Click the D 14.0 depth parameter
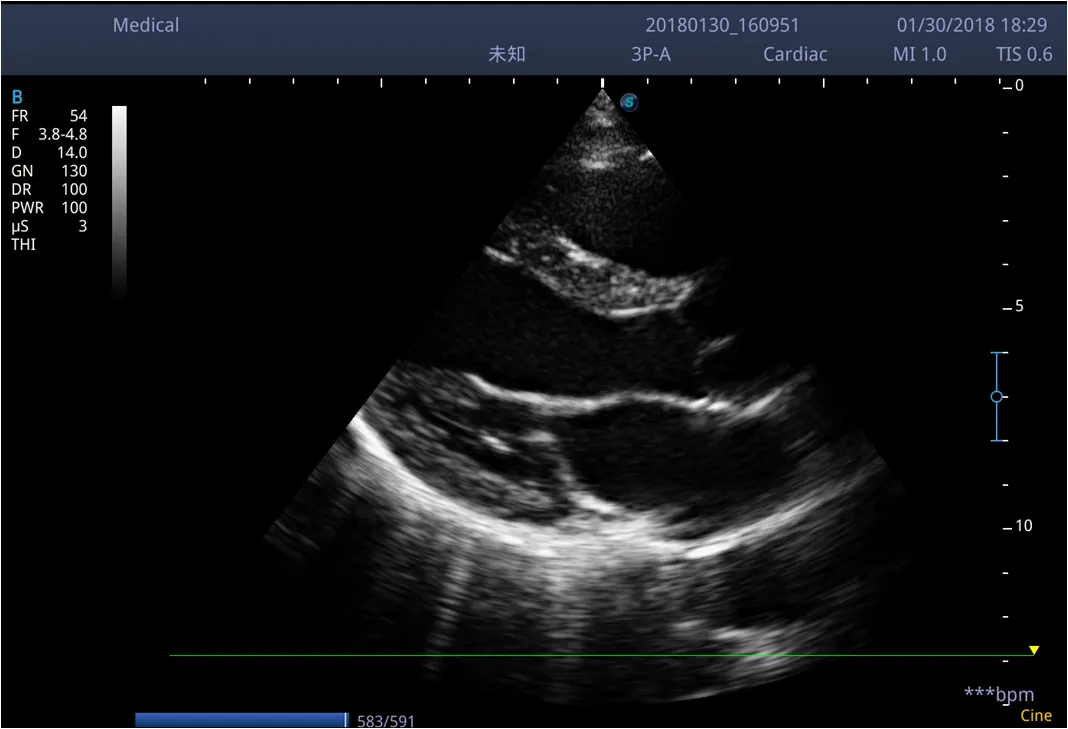The image size is (1068, 729). tap(49, 153)
